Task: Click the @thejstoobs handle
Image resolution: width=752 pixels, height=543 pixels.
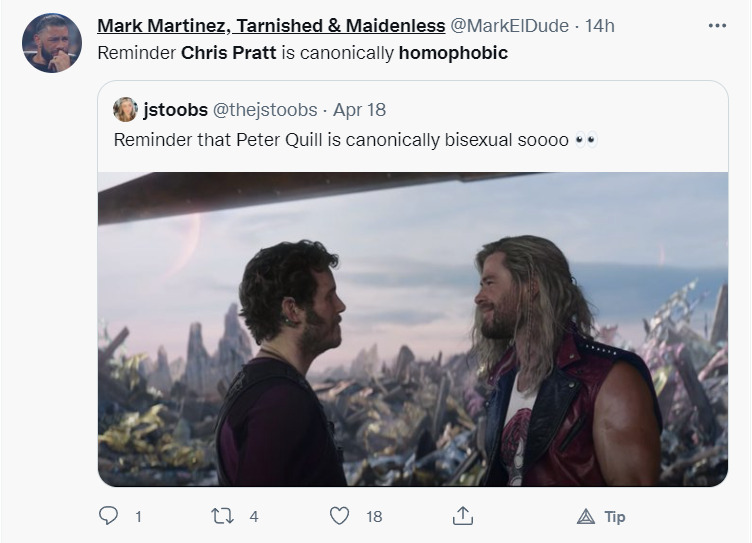Action: tap(264, 109)
